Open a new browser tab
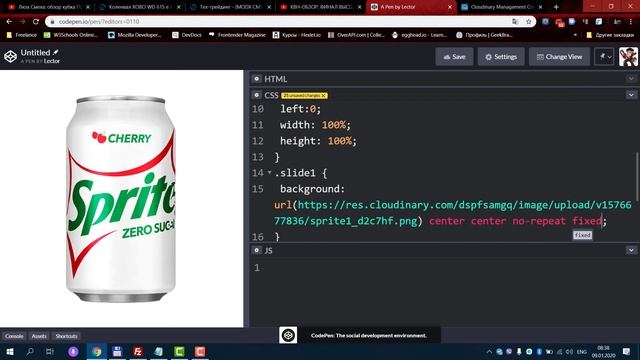The image size is (640, 360). (x=556, y=7)
